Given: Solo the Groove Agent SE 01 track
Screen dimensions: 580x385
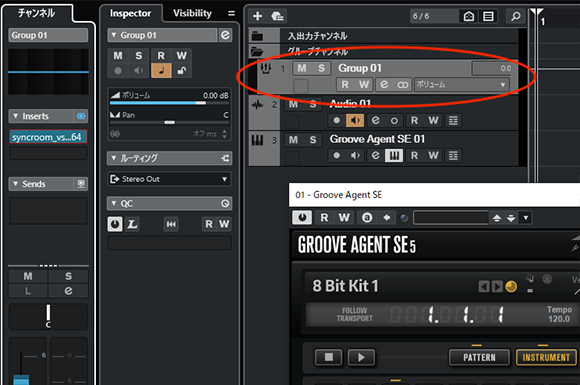Looking at the screenshot, I should tap(313, 140).
